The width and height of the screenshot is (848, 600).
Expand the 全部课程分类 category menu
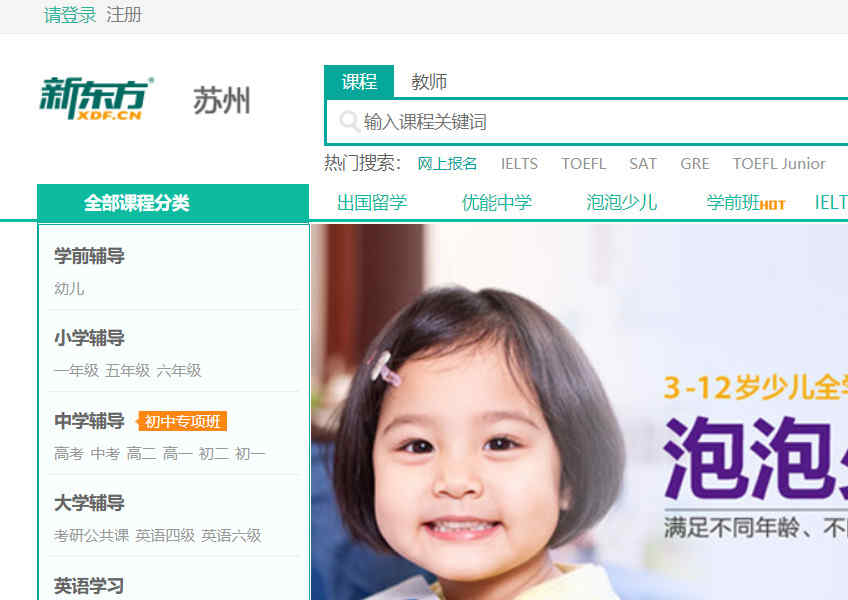(x=173, y=203)
